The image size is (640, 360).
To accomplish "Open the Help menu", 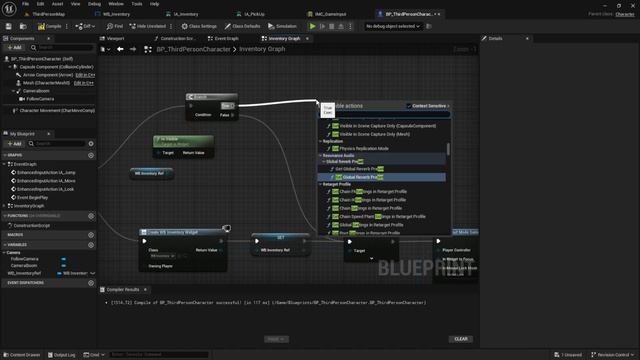I will click(154, 4).
